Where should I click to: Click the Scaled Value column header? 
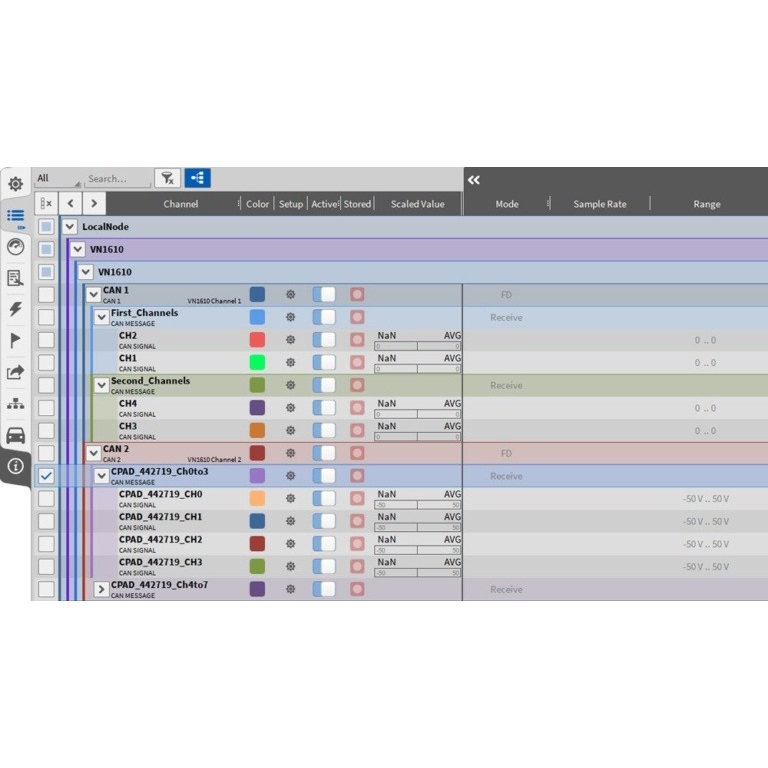[418, 204]
